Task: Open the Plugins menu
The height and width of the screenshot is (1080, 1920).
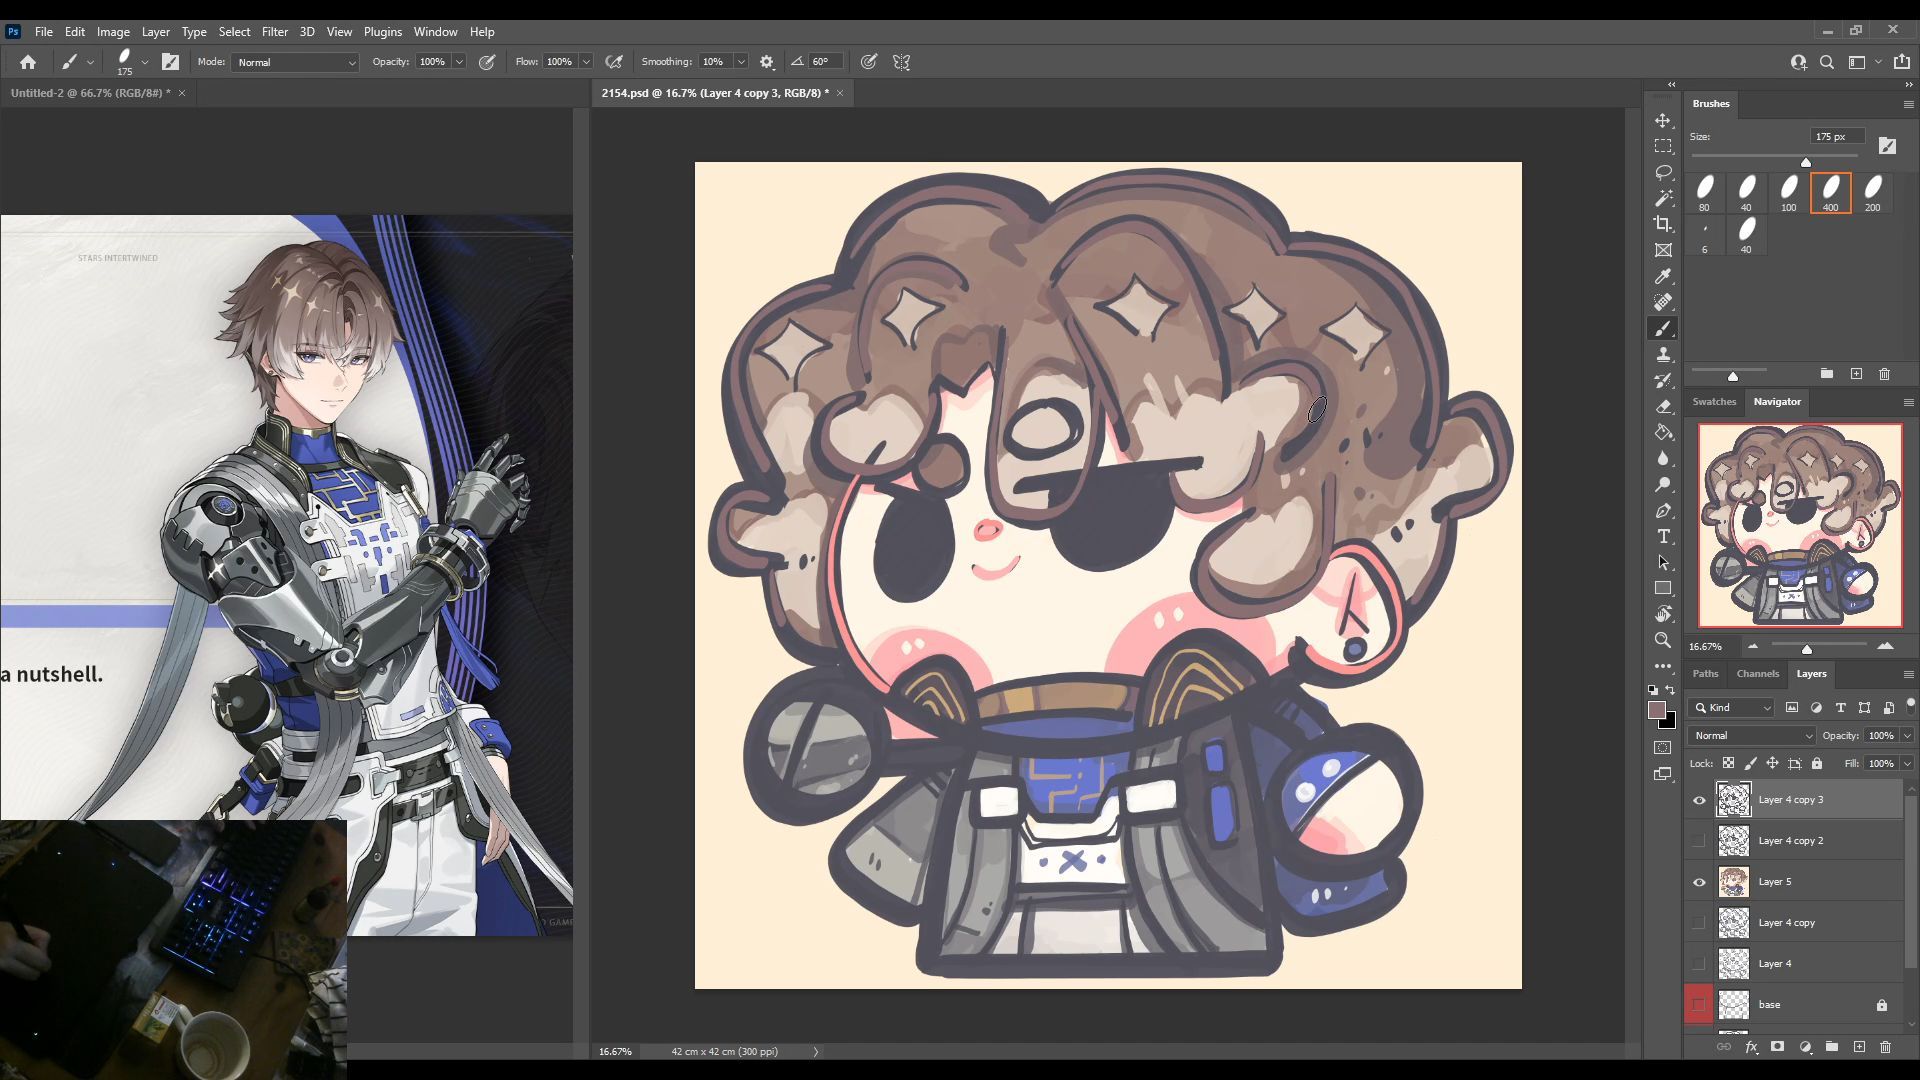Action: pyautogui.click(x=382, y=32)
